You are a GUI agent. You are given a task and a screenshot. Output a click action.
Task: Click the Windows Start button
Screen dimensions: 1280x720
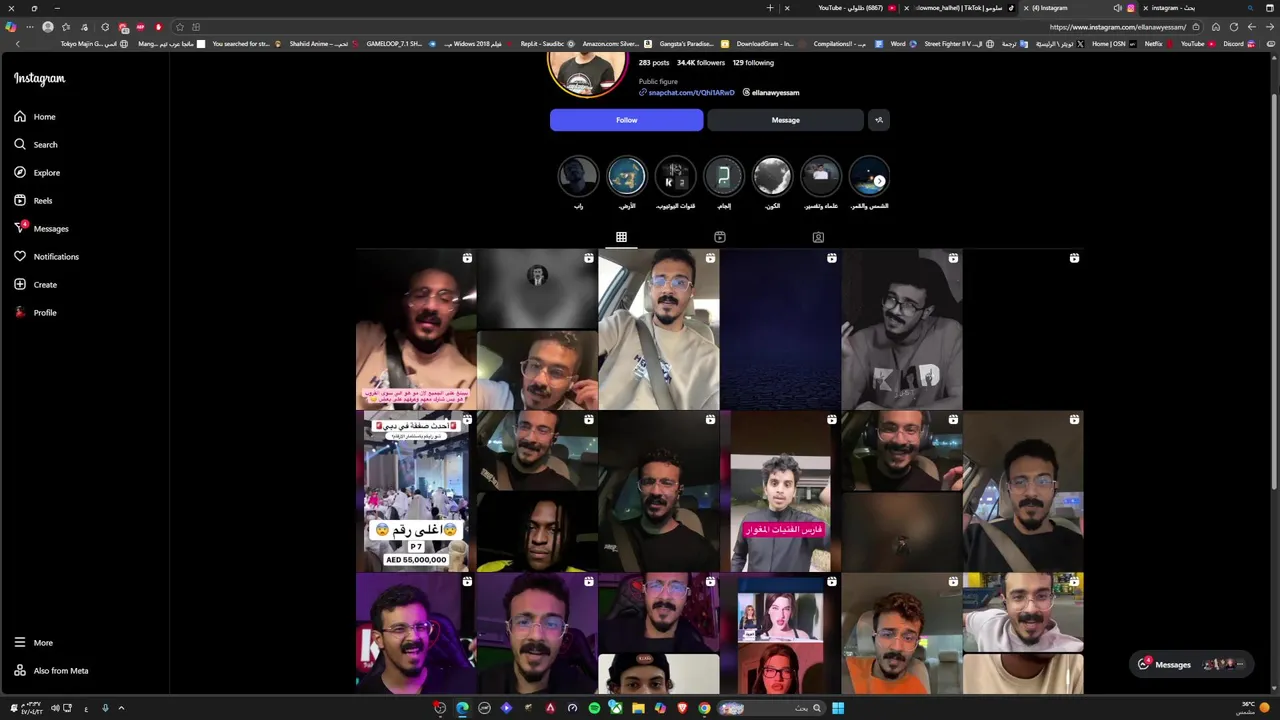coord(838,708)
